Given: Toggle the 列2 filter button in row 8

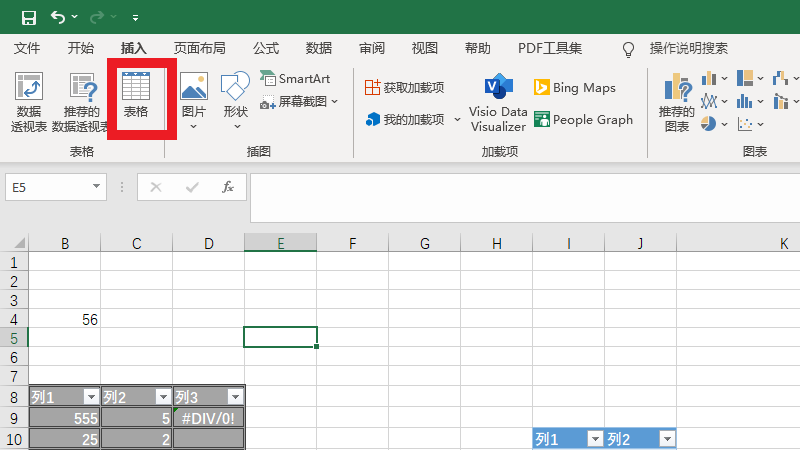Looking at the screenshot, I should click(x=163, y=396).
